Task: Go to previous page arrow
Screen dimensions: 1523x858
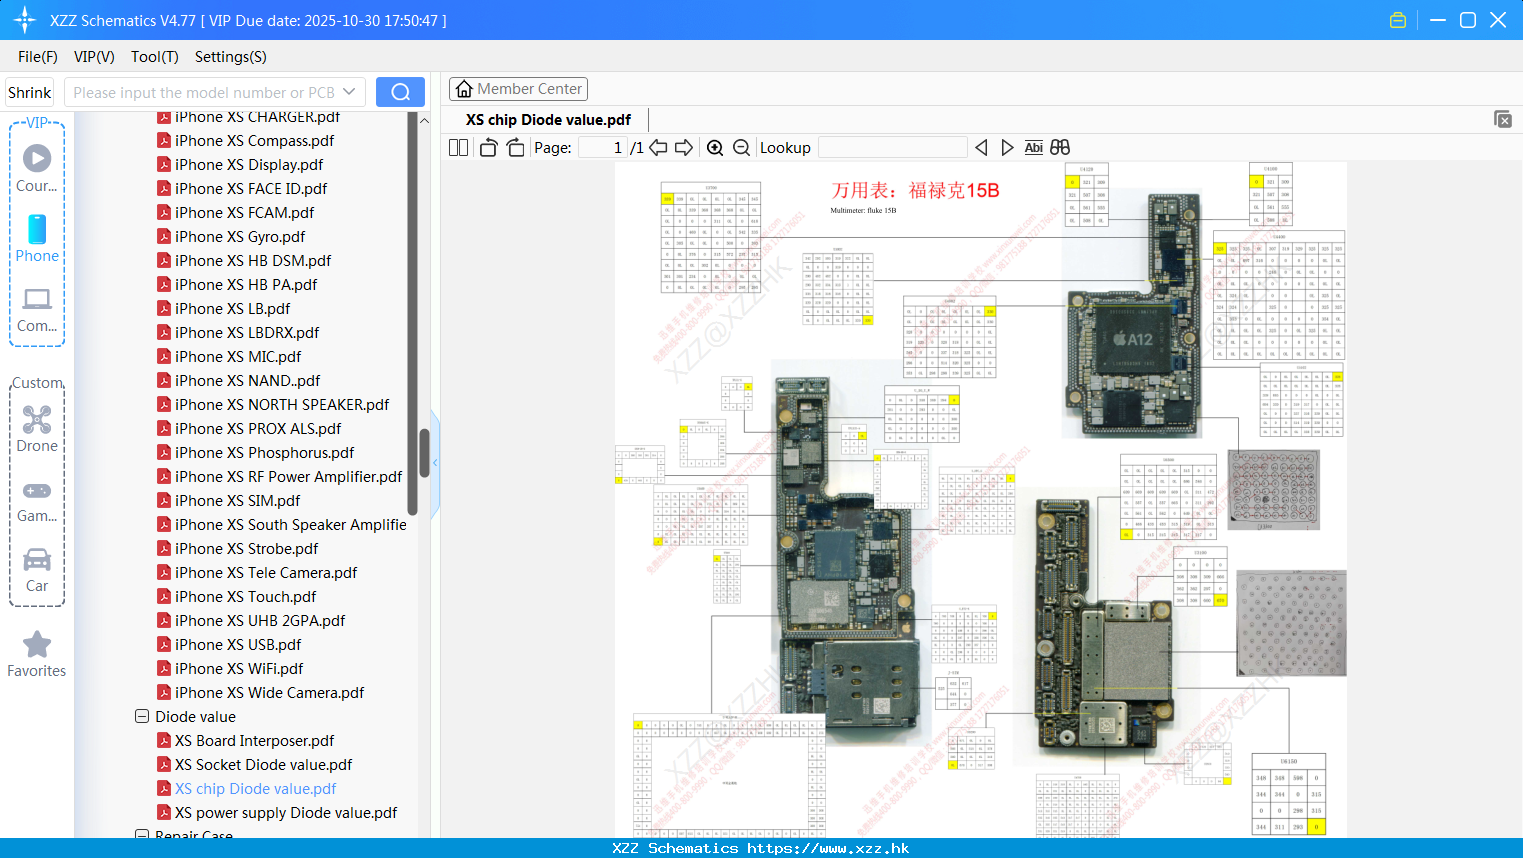Action: (658, 148)
